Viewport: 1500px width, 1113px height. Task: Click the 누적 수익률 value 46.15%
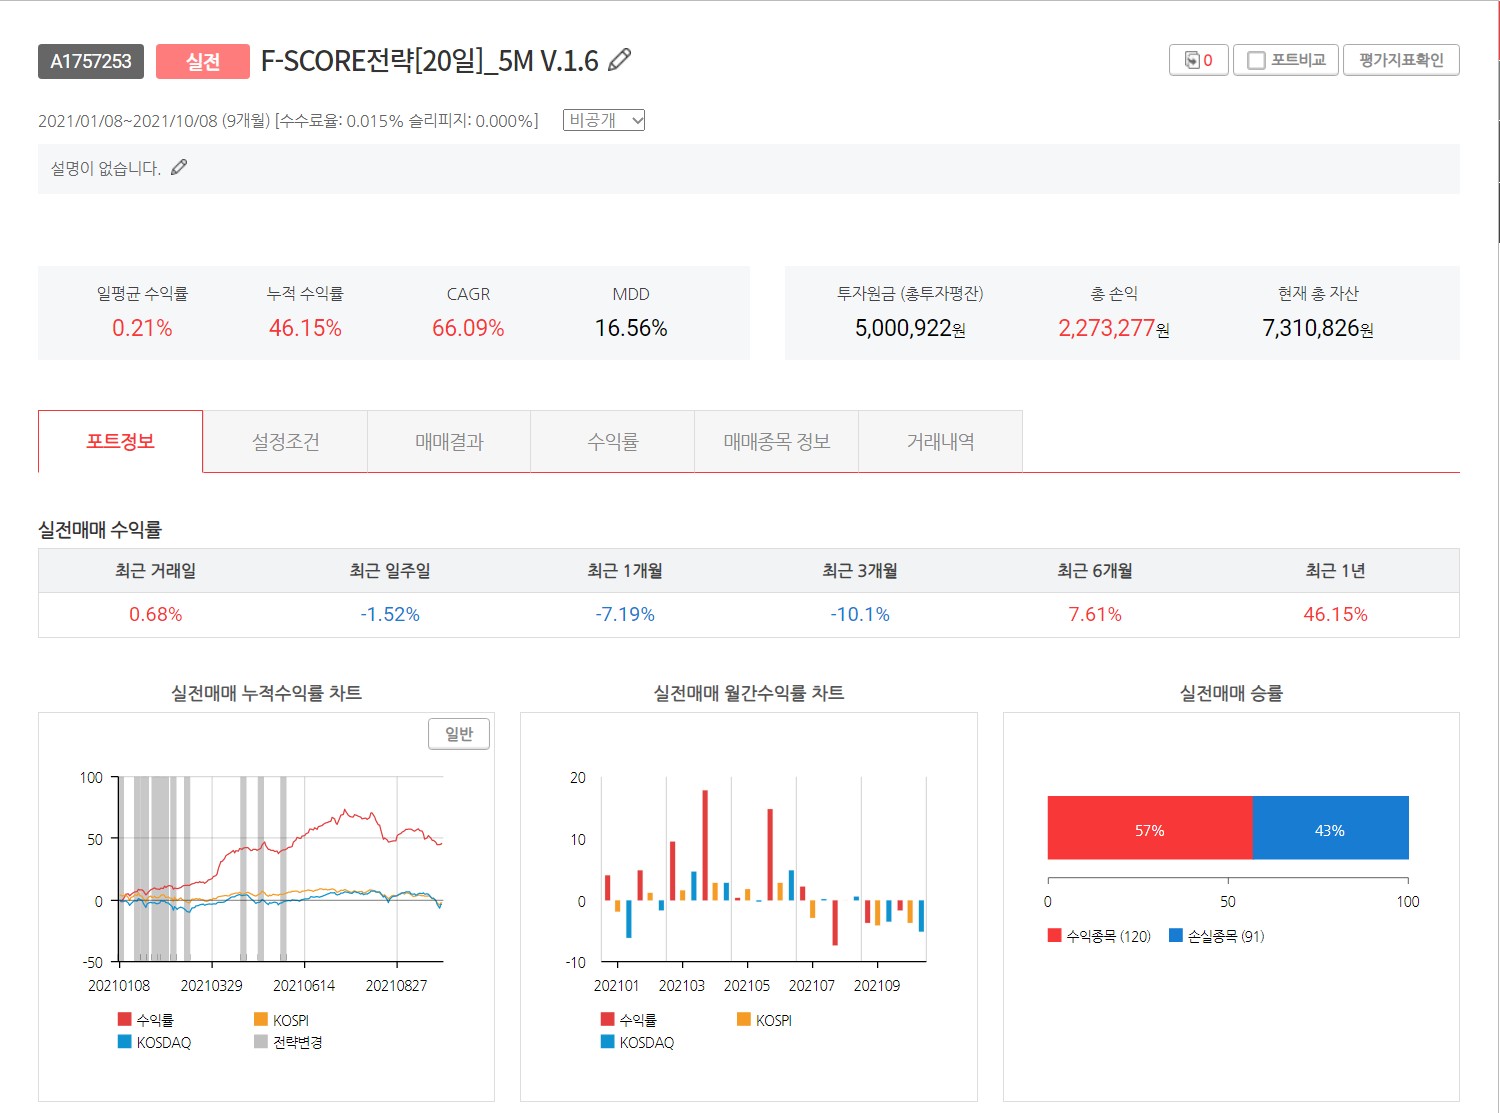click(x=305, y=328)
